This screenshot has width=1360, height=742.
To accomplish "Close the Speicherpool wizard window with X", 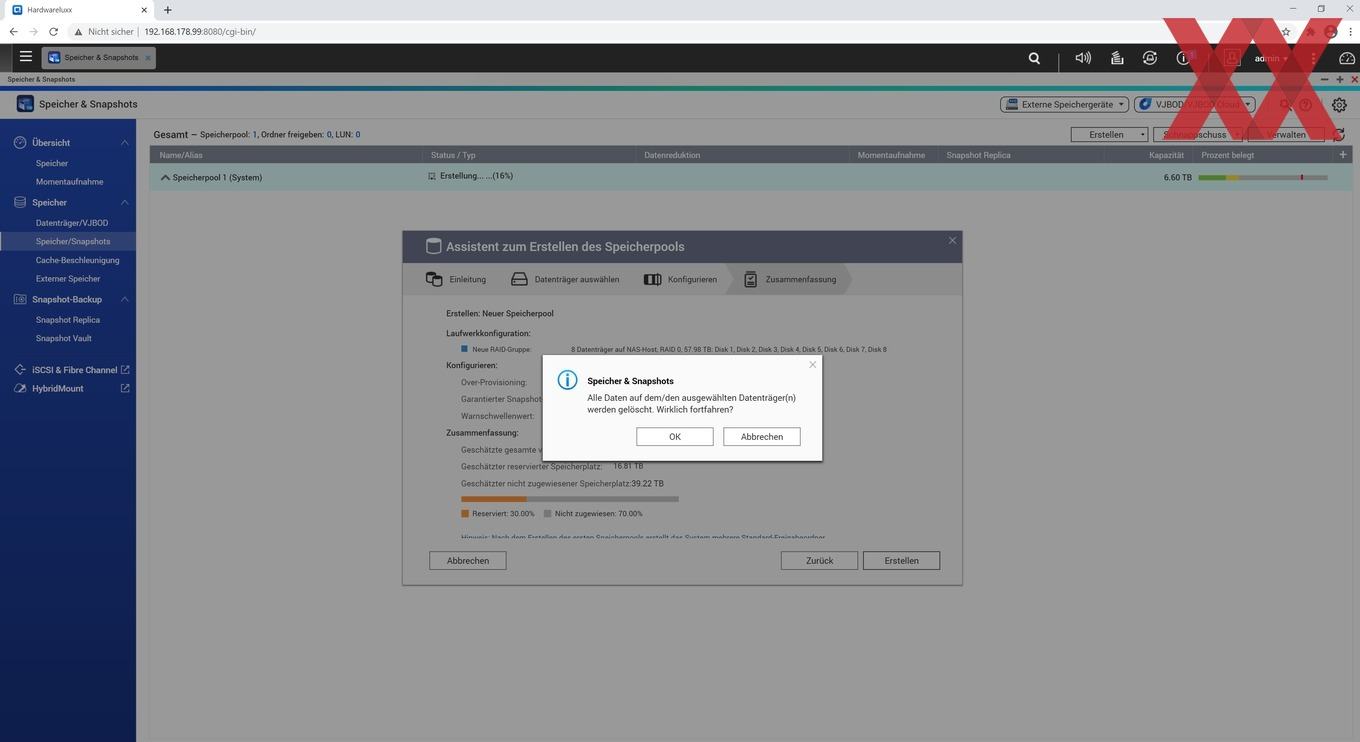I will tap(952, 240).
